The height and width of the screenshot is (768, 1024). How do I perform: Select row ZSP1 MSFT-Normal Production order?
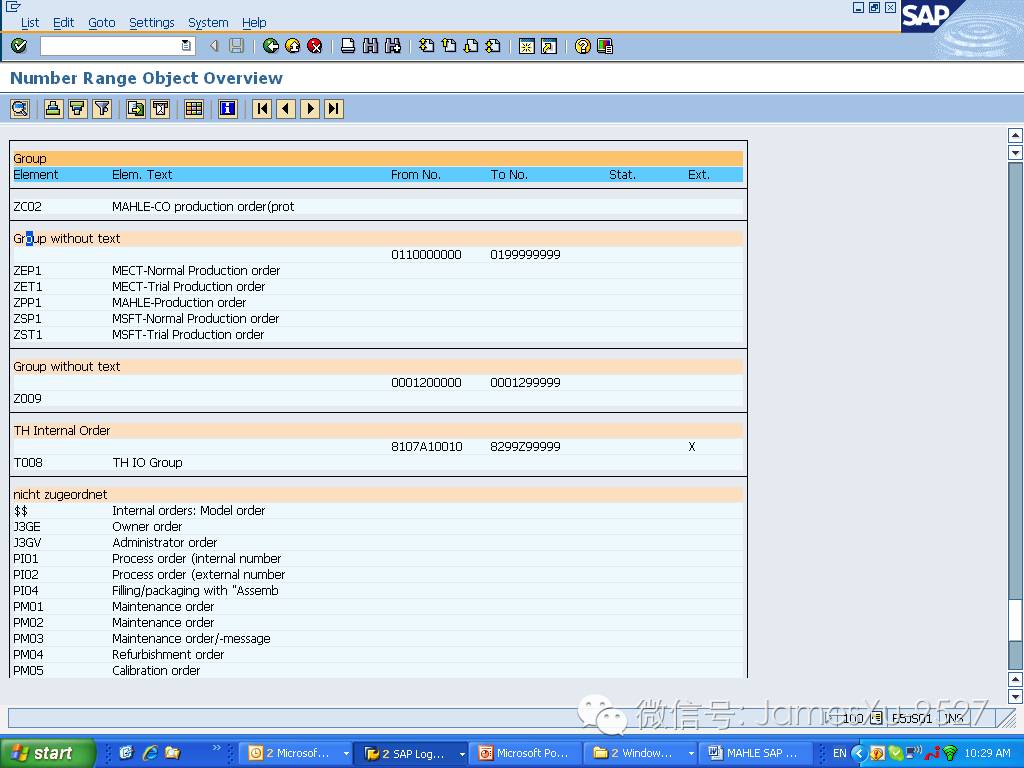378,319
